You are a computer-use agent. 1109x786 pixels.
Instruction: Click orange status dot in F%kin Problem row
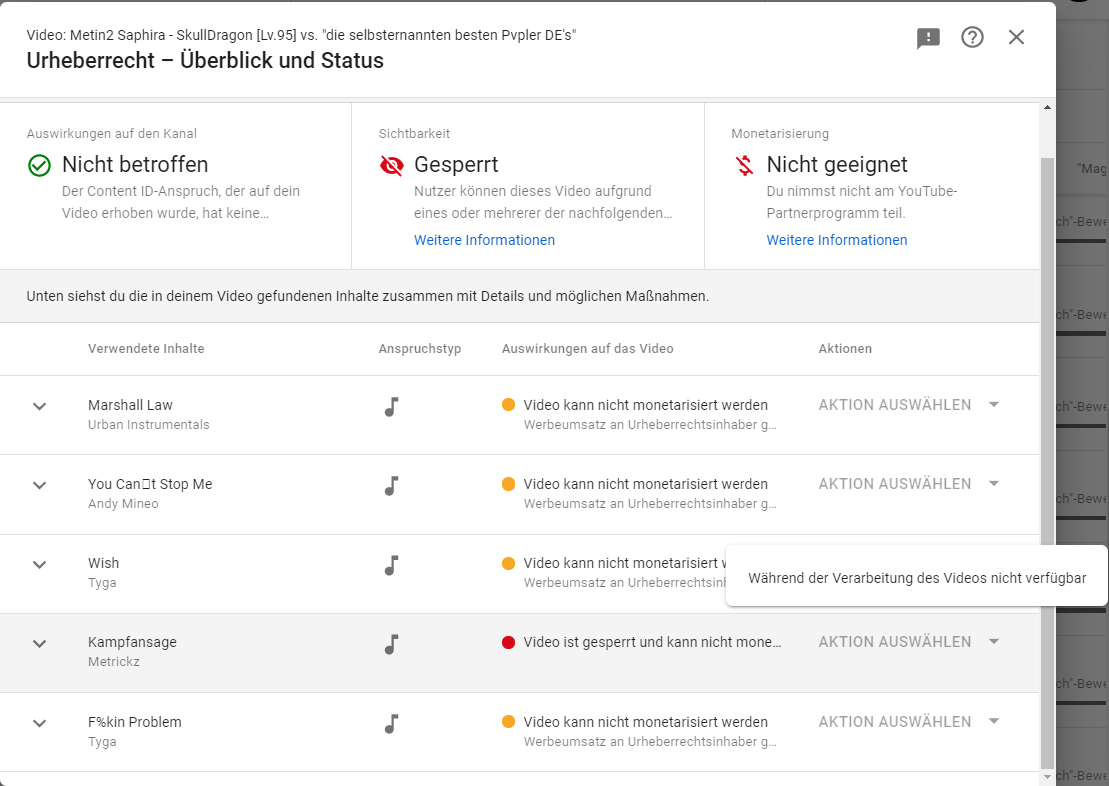508,722
